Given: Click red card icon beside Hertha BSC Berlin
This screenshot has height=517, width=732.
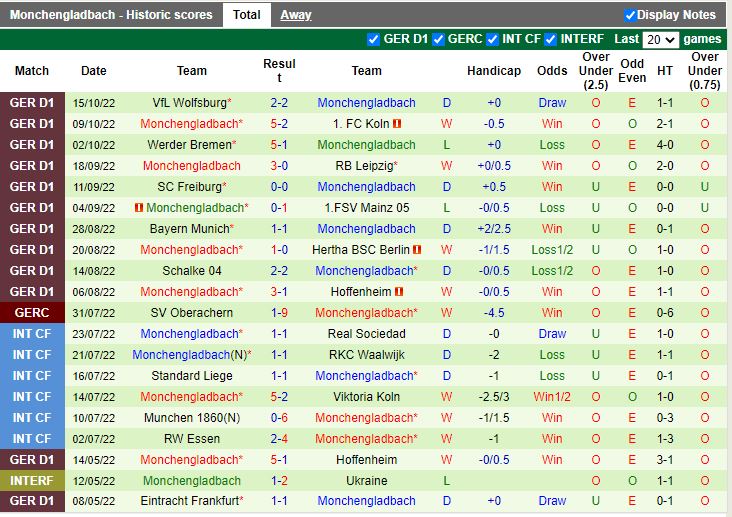Looking at the screenshot, I should point(417,250).
